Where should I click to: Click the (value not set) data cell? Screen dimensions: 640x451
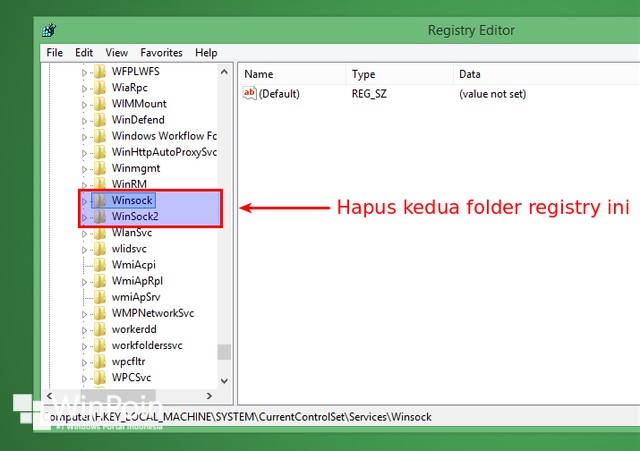pos(493,94)
